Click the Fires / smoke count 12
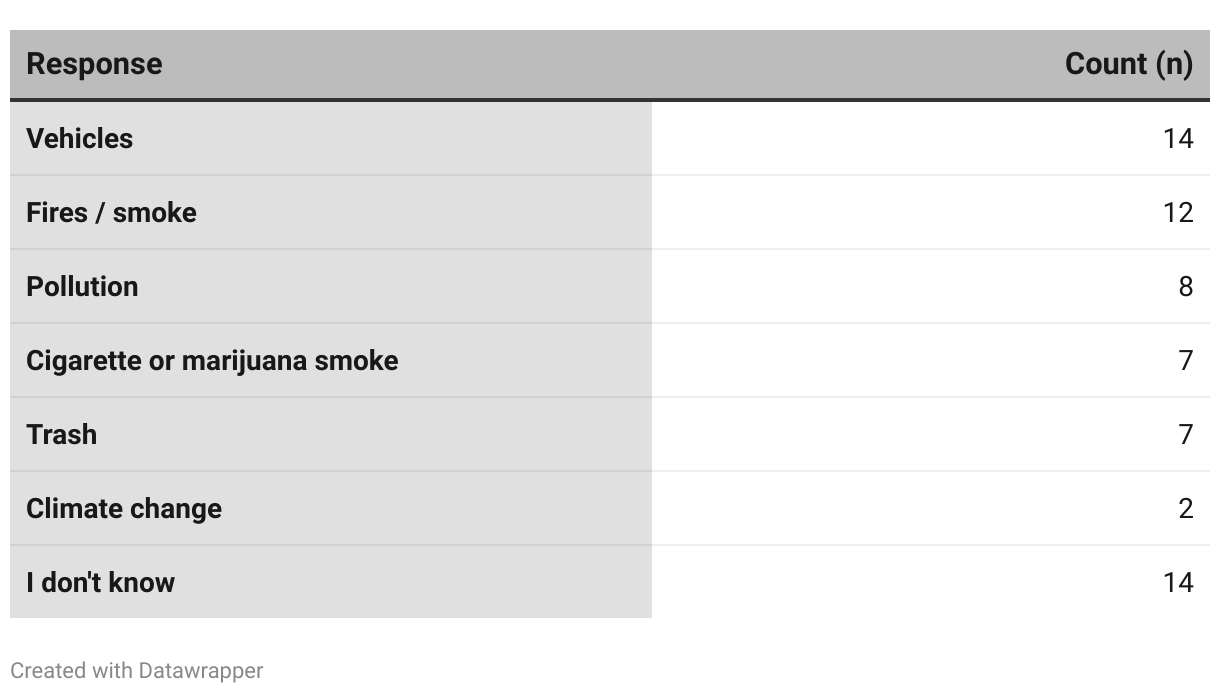Screen dimensions: 1220x694 1178,212
